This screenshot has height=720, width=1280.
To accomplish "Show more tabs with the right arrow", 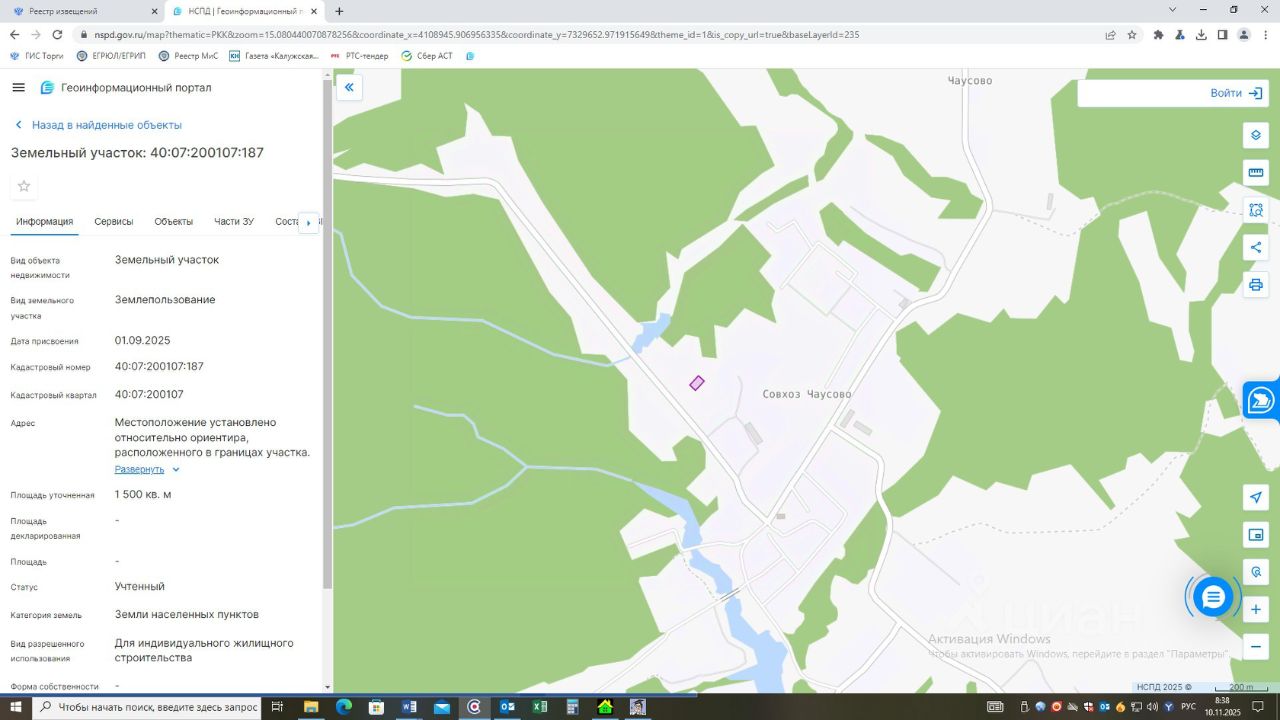I will [308, 222].
